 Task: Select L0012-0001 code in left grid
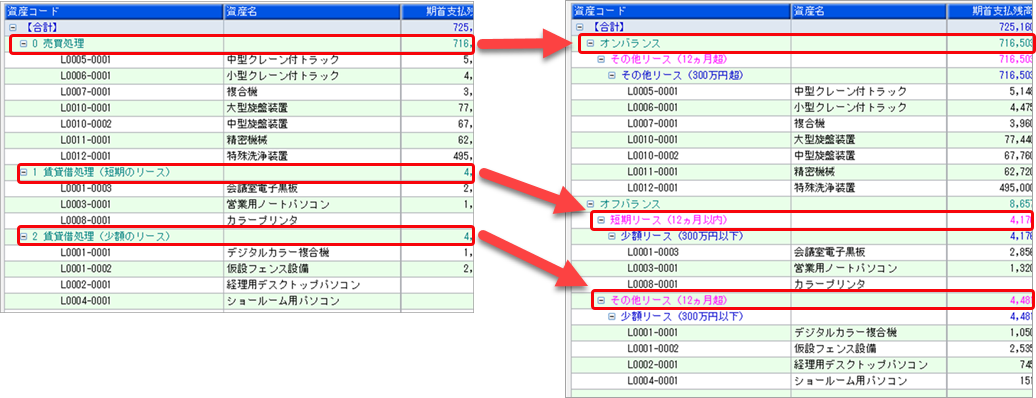[85, 156]
